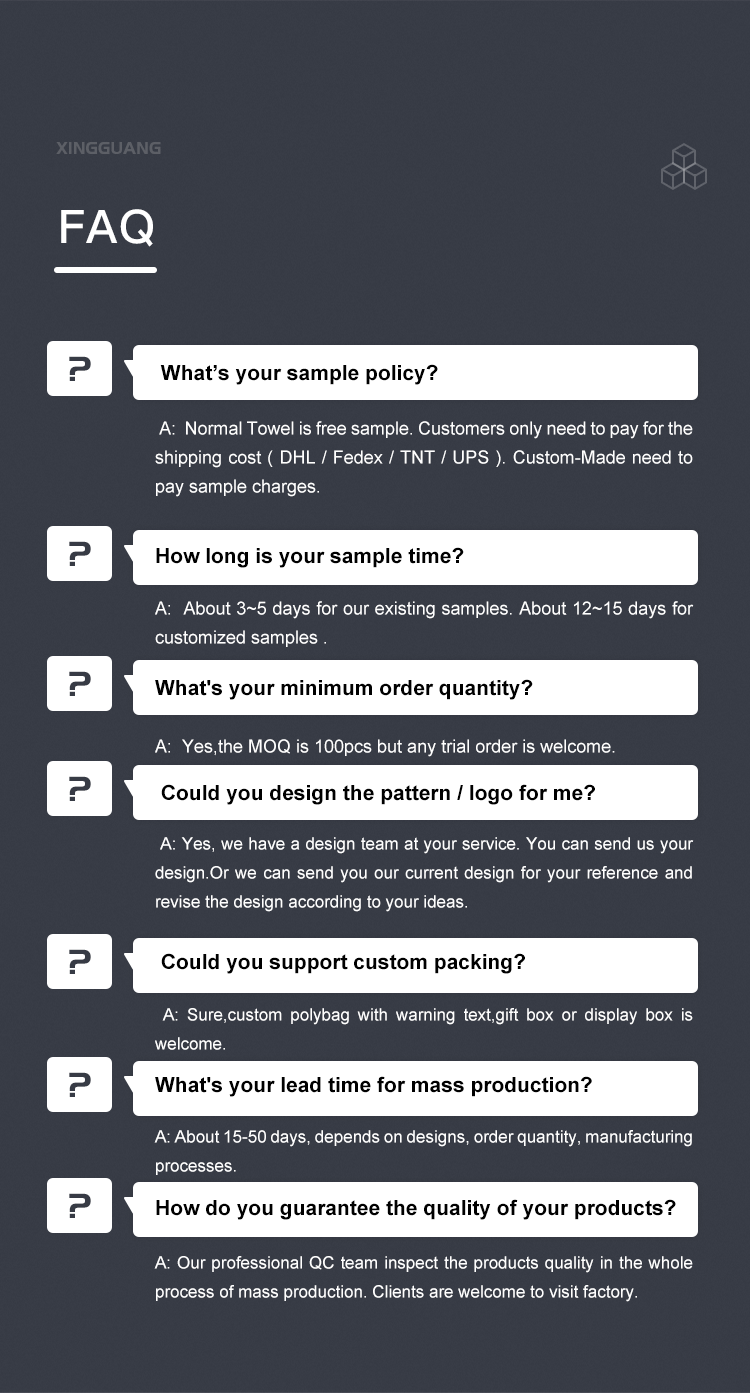This screenshot has height=1393, width=750.
Task: Click the FAQ heading
Action: point(106,228)
